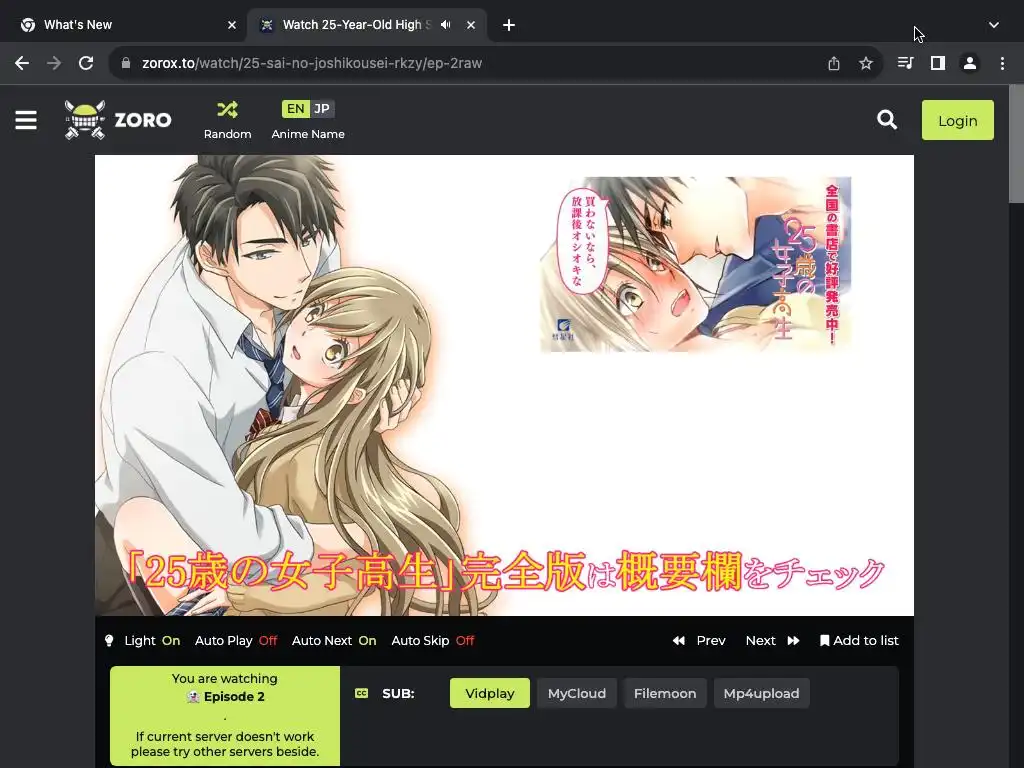
Task: Reload the current page
Action: 86,63
